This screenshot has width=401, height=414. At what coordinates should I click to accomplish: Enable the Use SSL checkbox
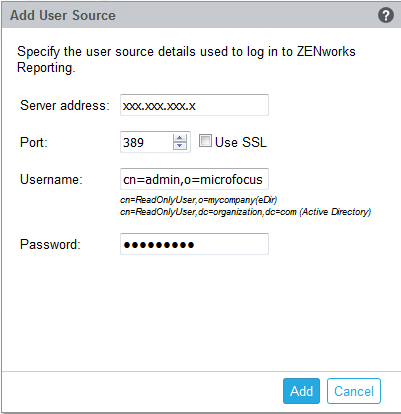tap(205, 141)
